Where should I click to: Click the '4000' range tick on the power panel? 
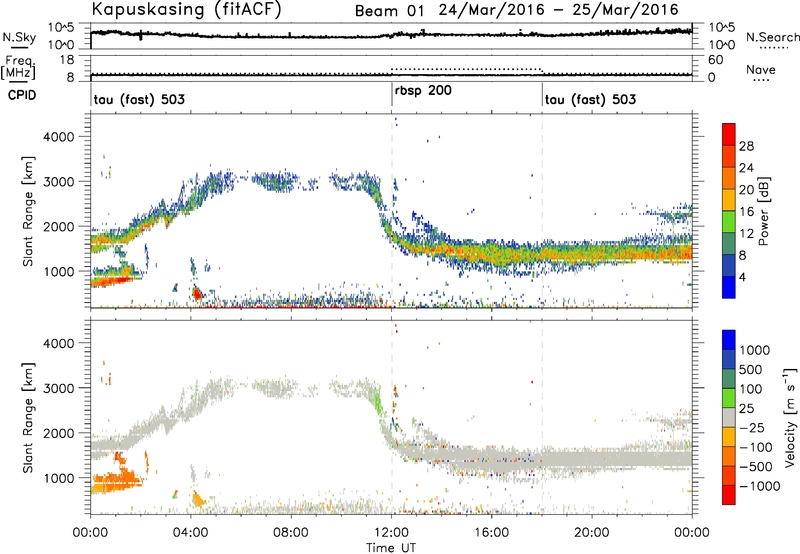58,137
